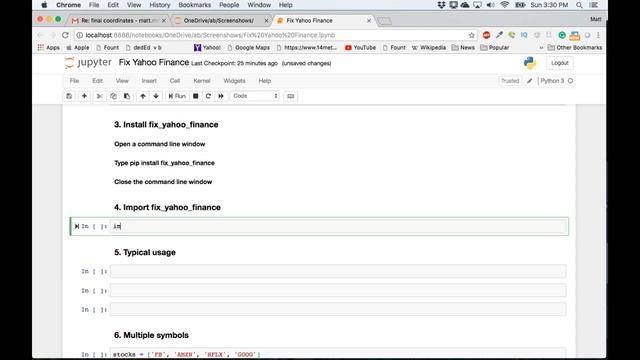Cut selected cells with the scissors icon
The width and height of the screenshot is (640, 360).
(99, 96)
